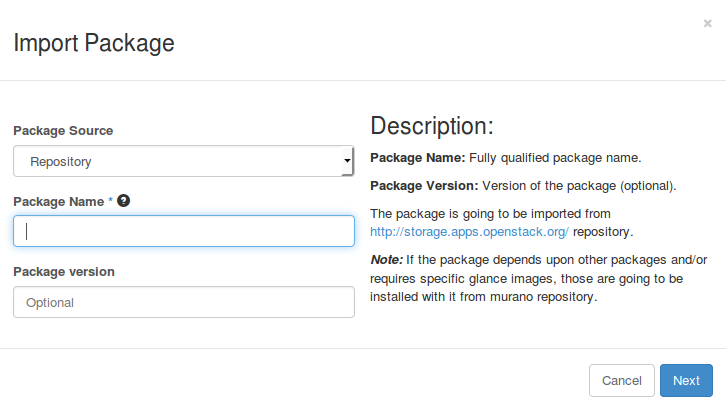726x410 pixels.
Task: Click the Package Source field label
Action: (x=63, y=131)
